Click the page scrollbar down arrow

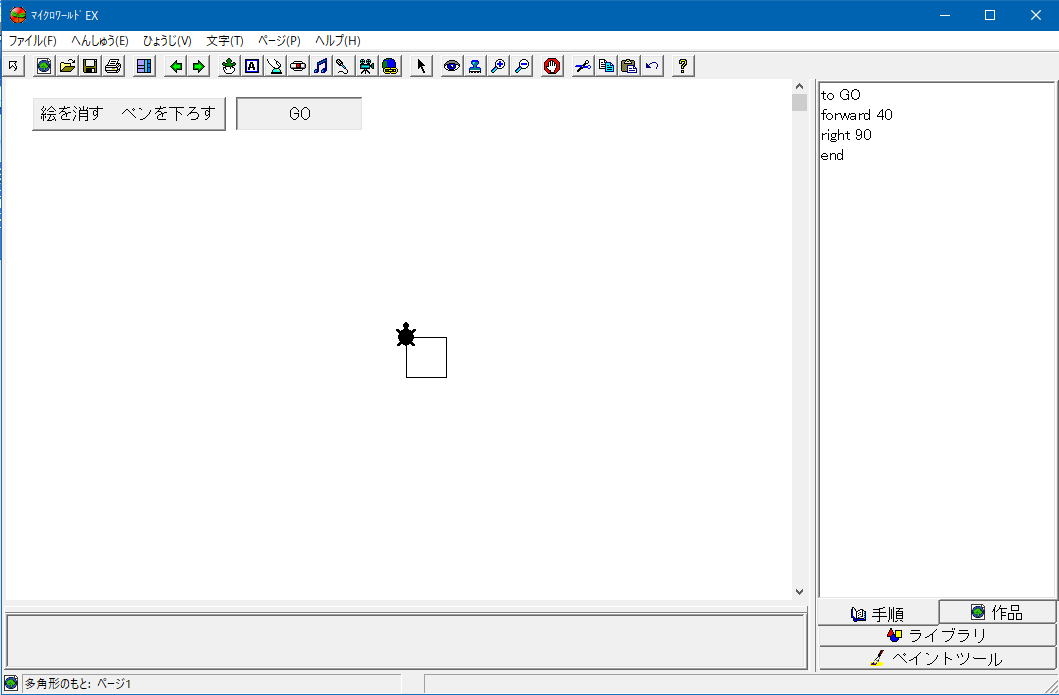coord(799,592)
